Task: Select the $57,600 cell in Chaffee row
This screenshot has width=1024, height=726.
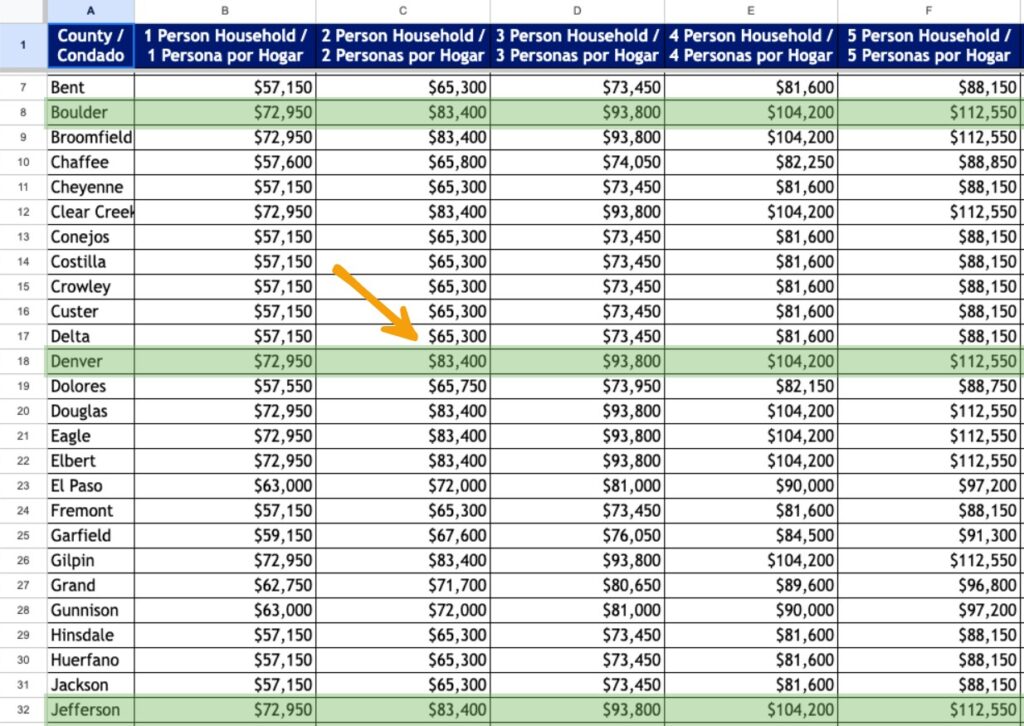Action: click(224, 162)
